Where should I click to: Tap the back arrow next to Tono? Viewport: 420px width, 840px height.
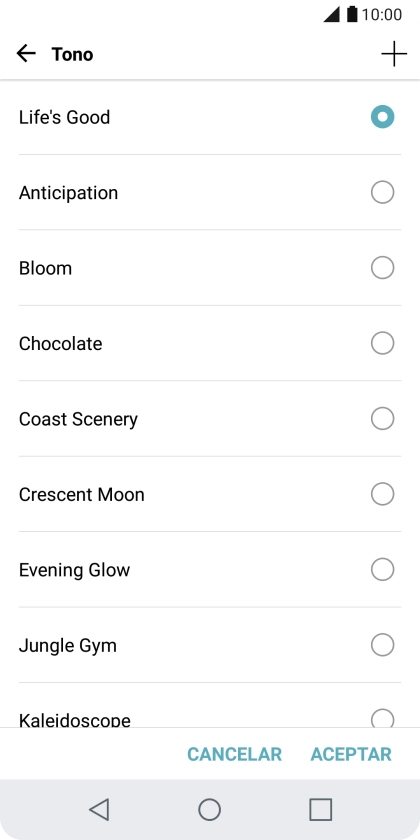(26, 54)
